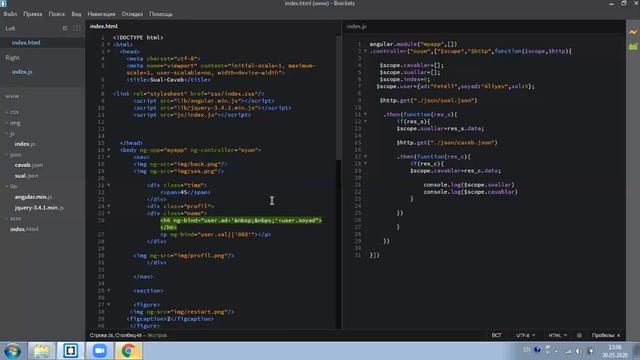Click the network signal tray icon
The image size is (640, 360).
568,351
